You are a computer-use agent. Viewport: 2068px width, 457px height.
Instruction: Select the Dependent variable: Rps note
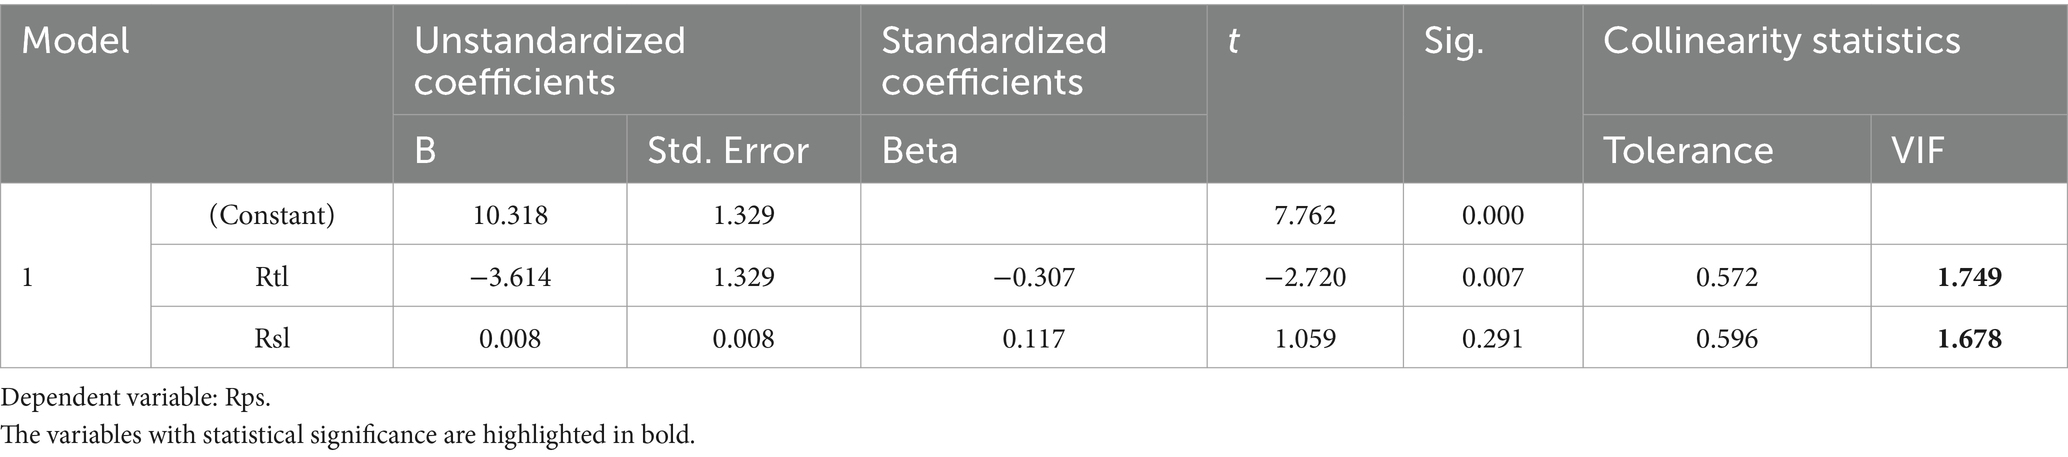(136, 397)
